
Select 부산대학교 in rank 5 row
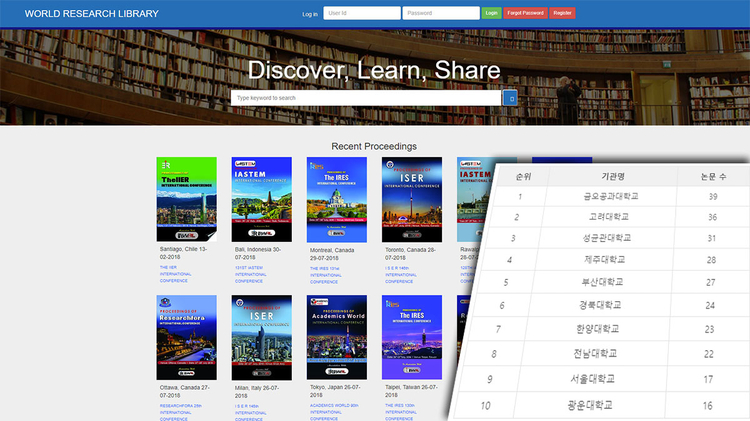602,282
